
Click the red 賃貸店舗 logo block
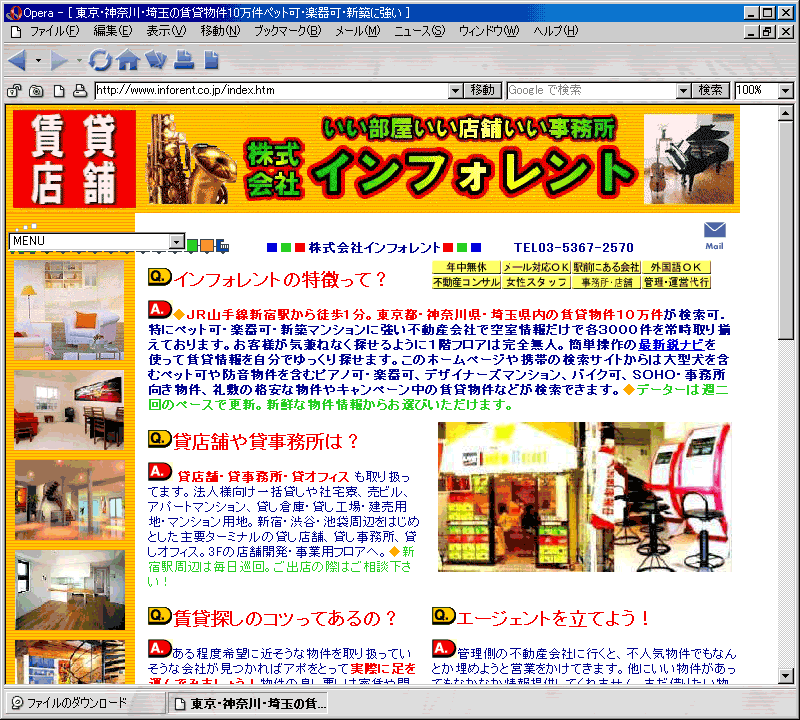point(74,159)
